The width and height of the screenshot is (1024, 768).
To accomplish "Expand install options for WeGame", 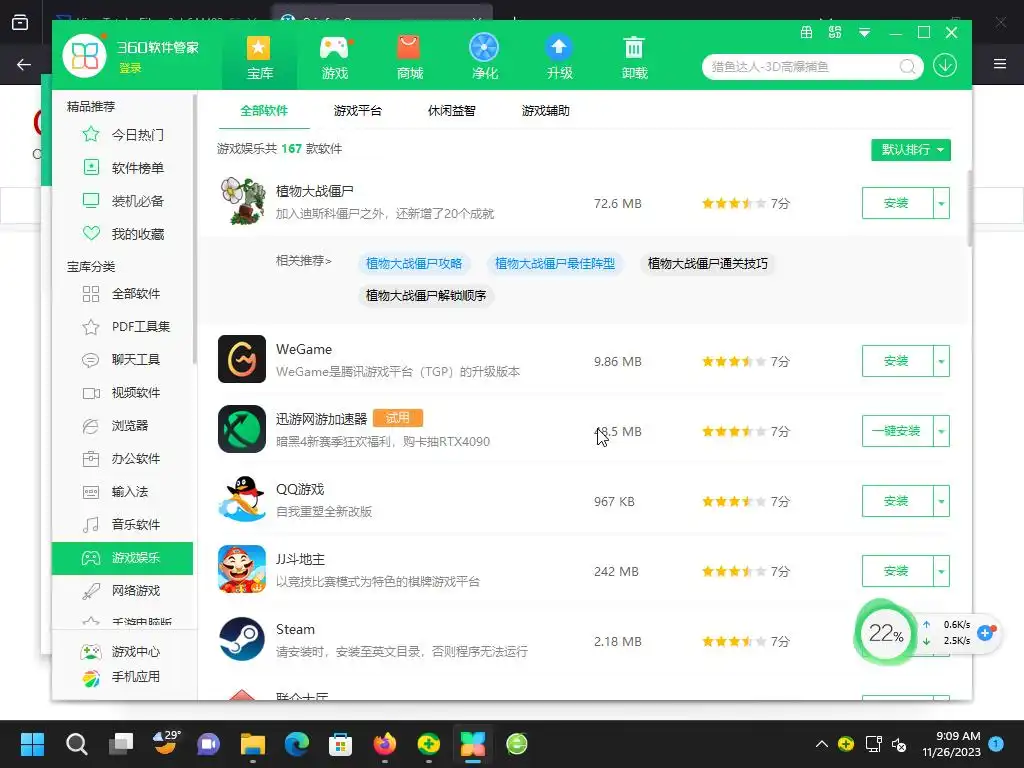I will (x=942, y=361).
